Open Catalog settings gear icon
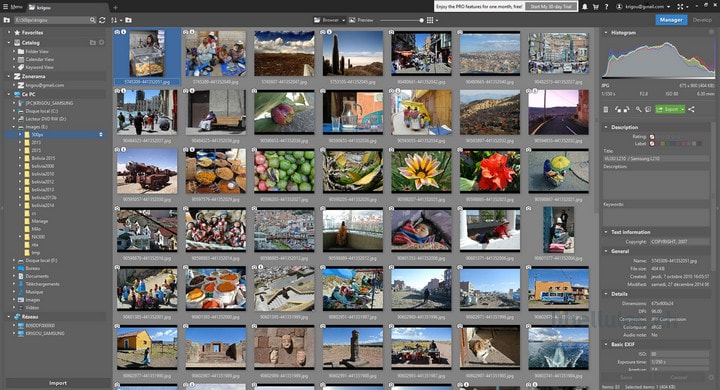 tap(101, 42)
